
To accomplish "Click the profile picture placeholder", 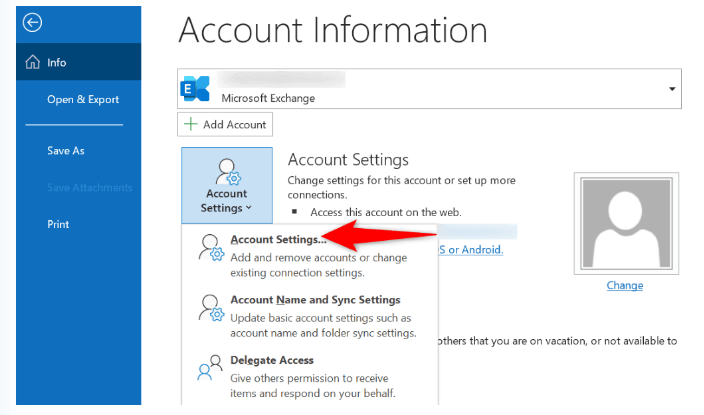I will click(x=626, y=223).
